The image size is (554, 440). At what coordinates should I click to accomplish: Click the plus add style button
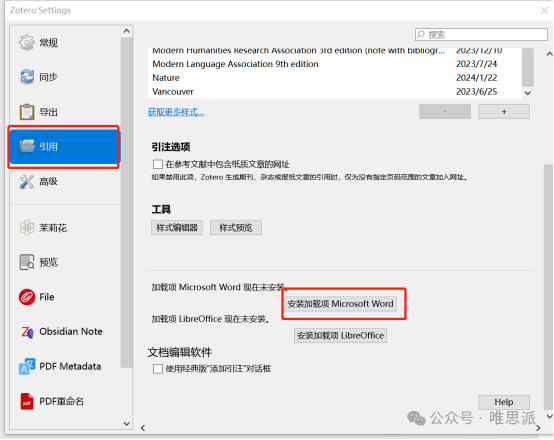tap(504, 112)
